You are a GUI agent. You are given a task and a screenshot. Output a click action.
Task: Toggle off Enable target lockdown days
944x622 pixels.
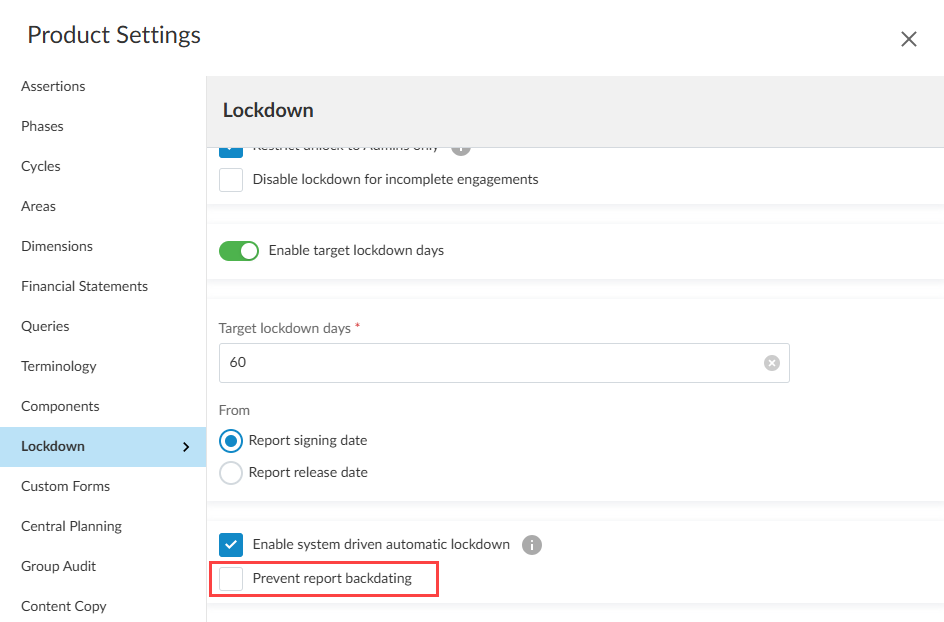pos(239,251)
